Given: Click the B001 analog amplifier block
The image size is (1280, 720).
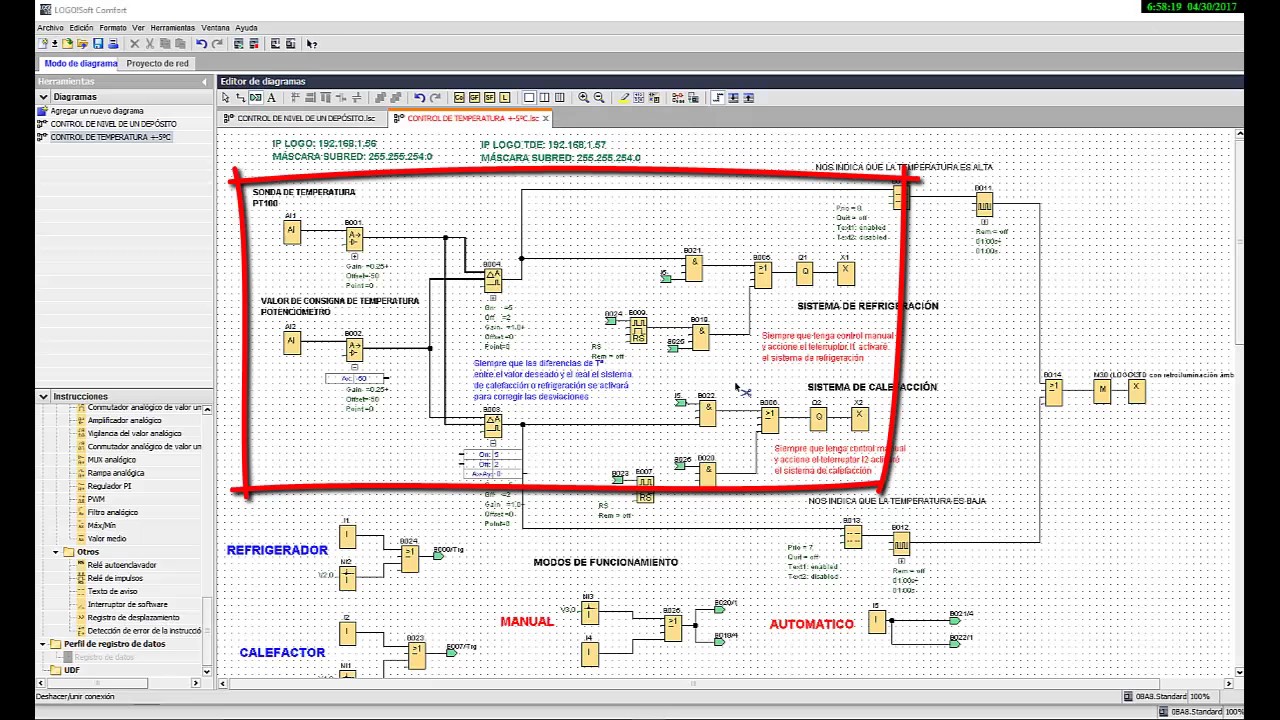Looking at the screenshot, I should (x=354, y=238).
